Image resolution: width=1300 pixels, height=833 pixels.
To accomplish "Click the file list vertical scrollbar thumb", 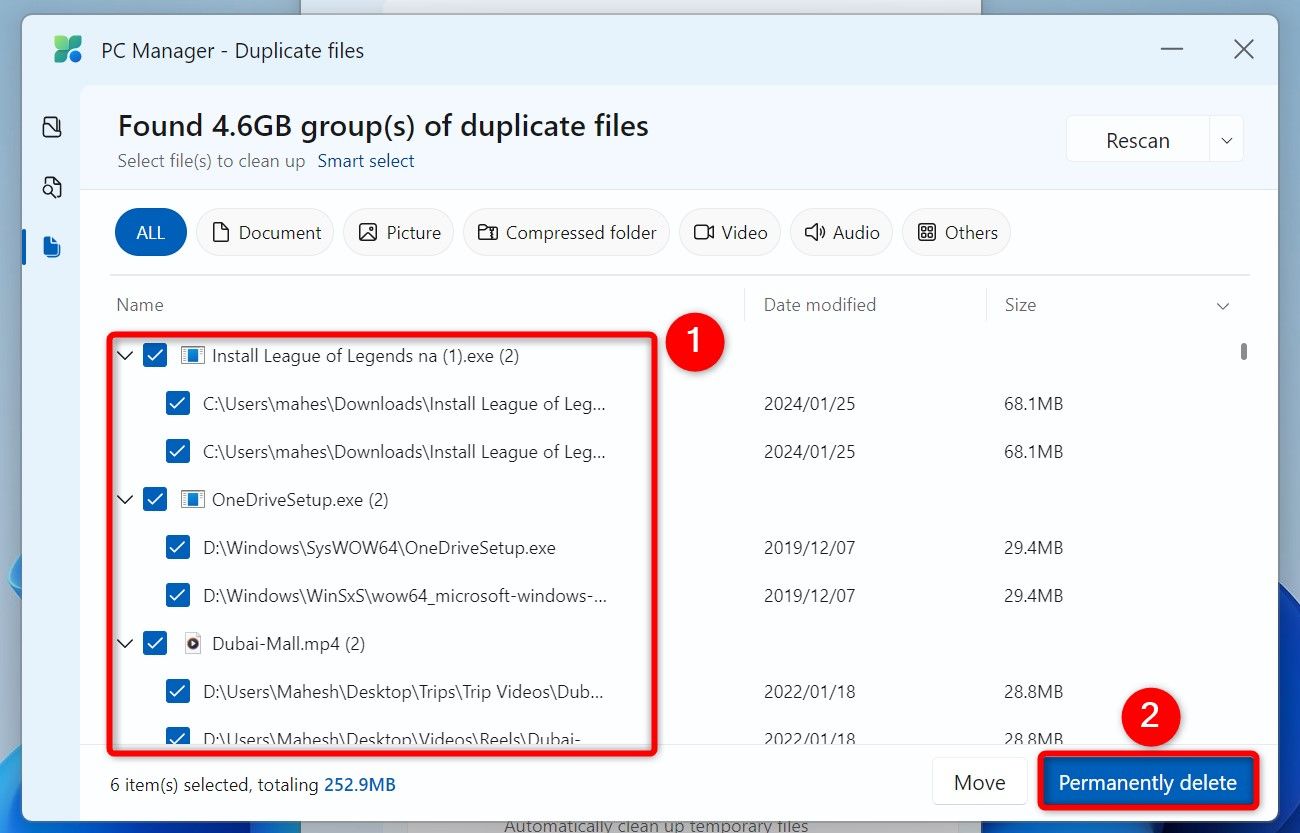I will 1244,352.
